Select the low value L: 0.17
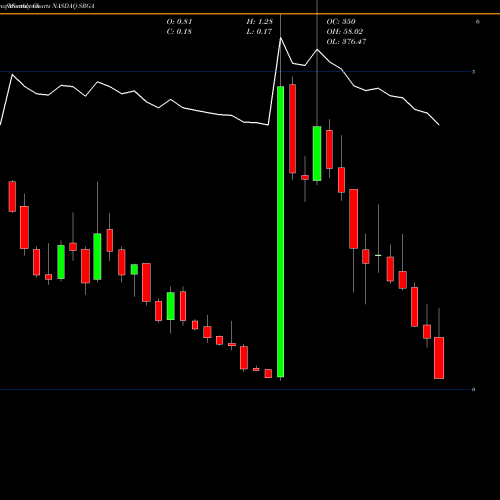Image resolution: width=500 pixels, height=500 pixels. click(x=259, y=32)
